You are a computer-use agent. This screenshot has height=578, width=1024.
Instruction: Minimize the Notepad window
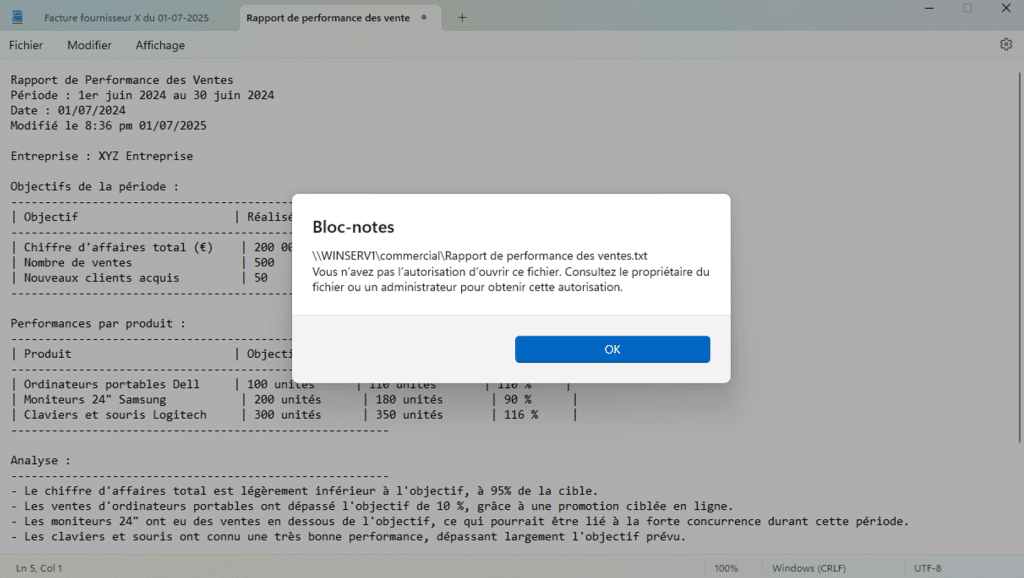tap(923, 8)
